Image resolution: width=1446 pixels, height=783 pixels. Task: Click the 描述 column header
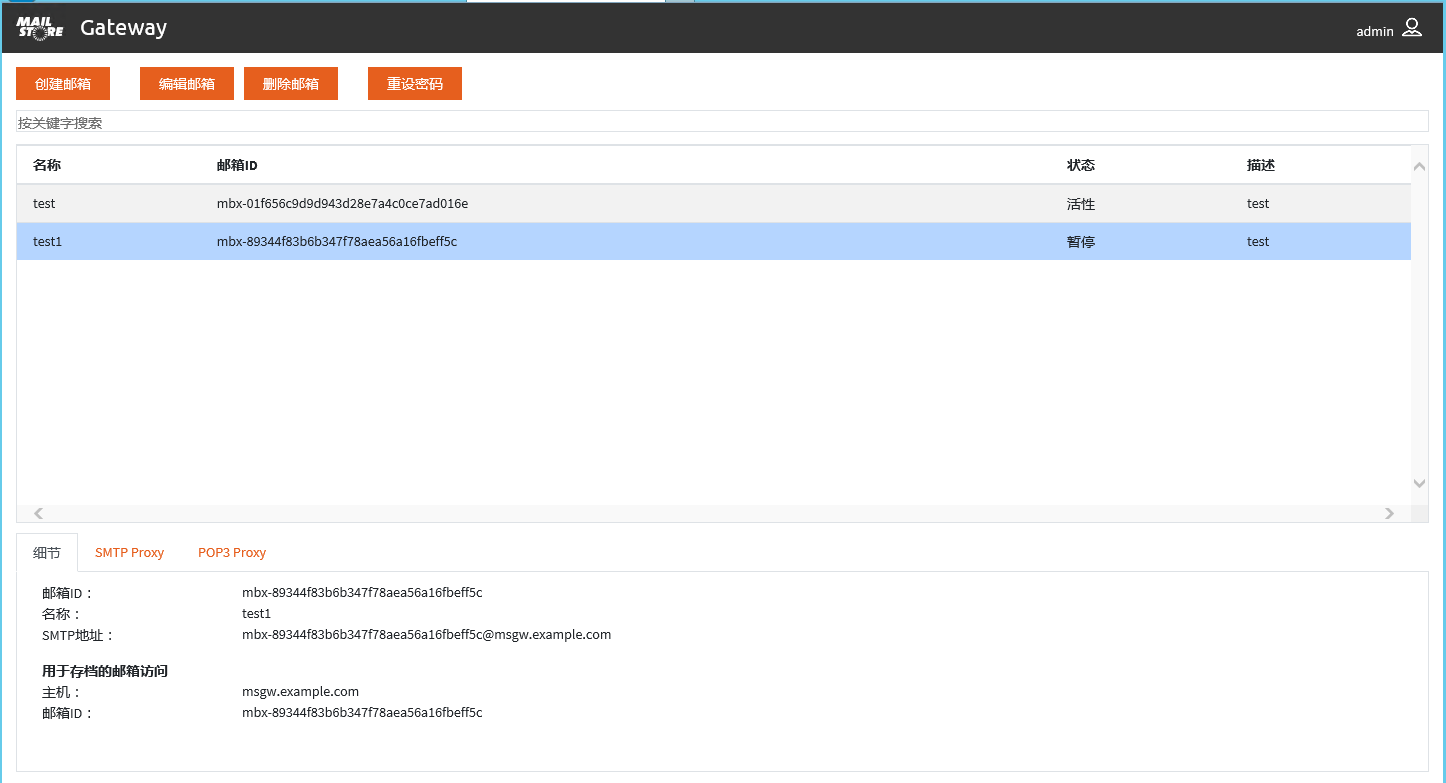click(1261, 165)
